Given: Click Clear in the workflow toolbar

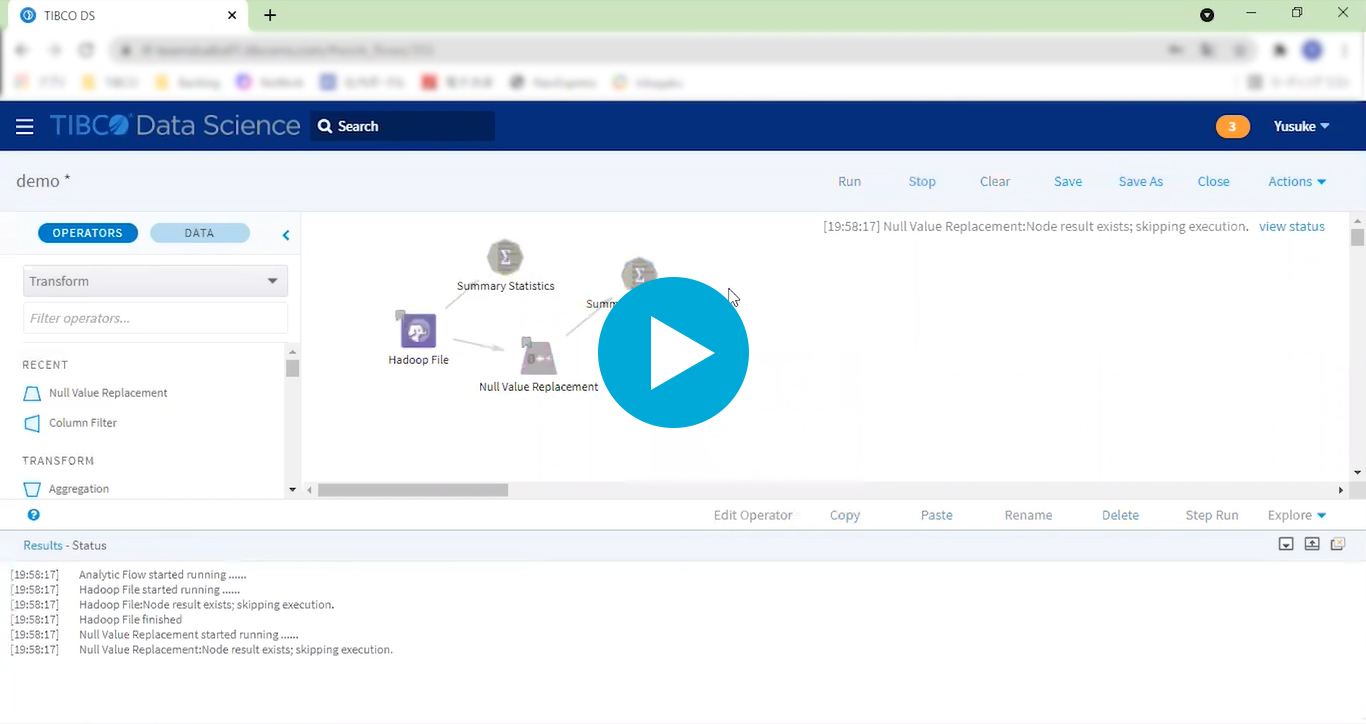Looking at the screenshot, I should [995, 181].
